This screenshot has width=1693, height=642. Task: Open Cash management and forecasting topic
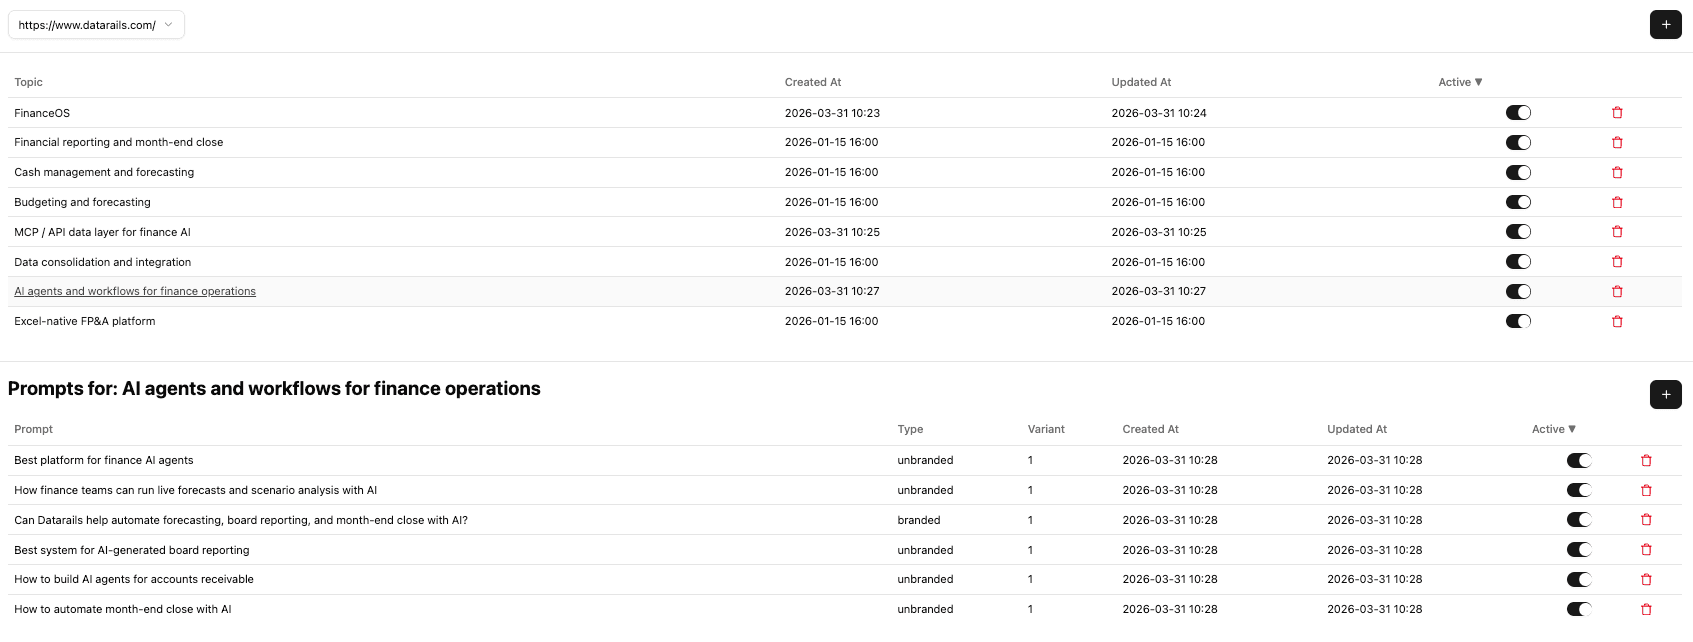tap(104, 172)
